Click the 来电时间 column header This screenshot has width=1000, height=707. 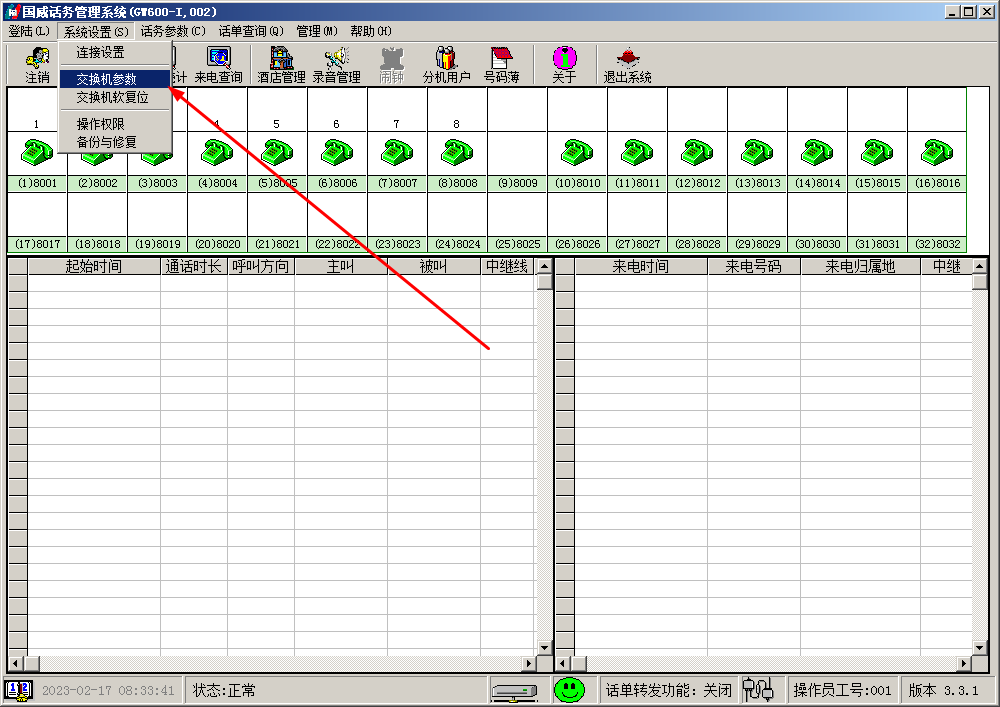(641, 266)
